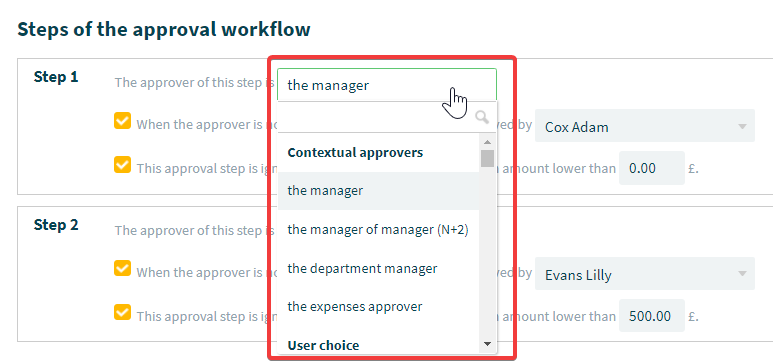
Task: Open the Evans Lilly replacement dropdown
Action: point(645,273)
